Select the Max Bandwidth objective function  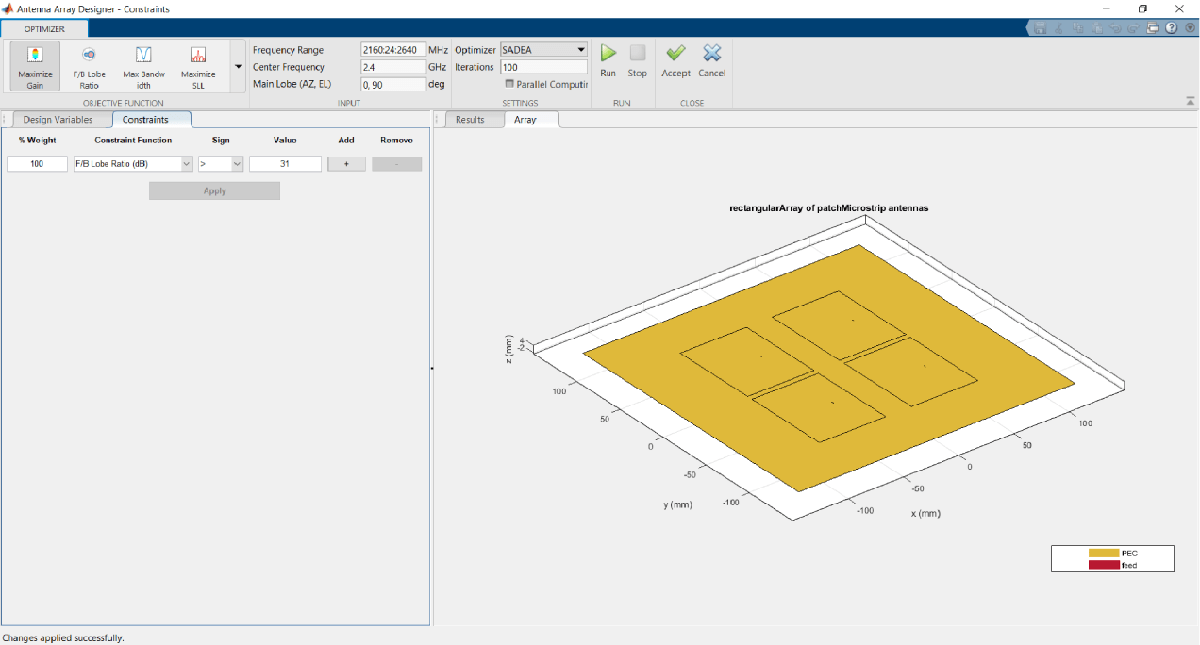143,66
